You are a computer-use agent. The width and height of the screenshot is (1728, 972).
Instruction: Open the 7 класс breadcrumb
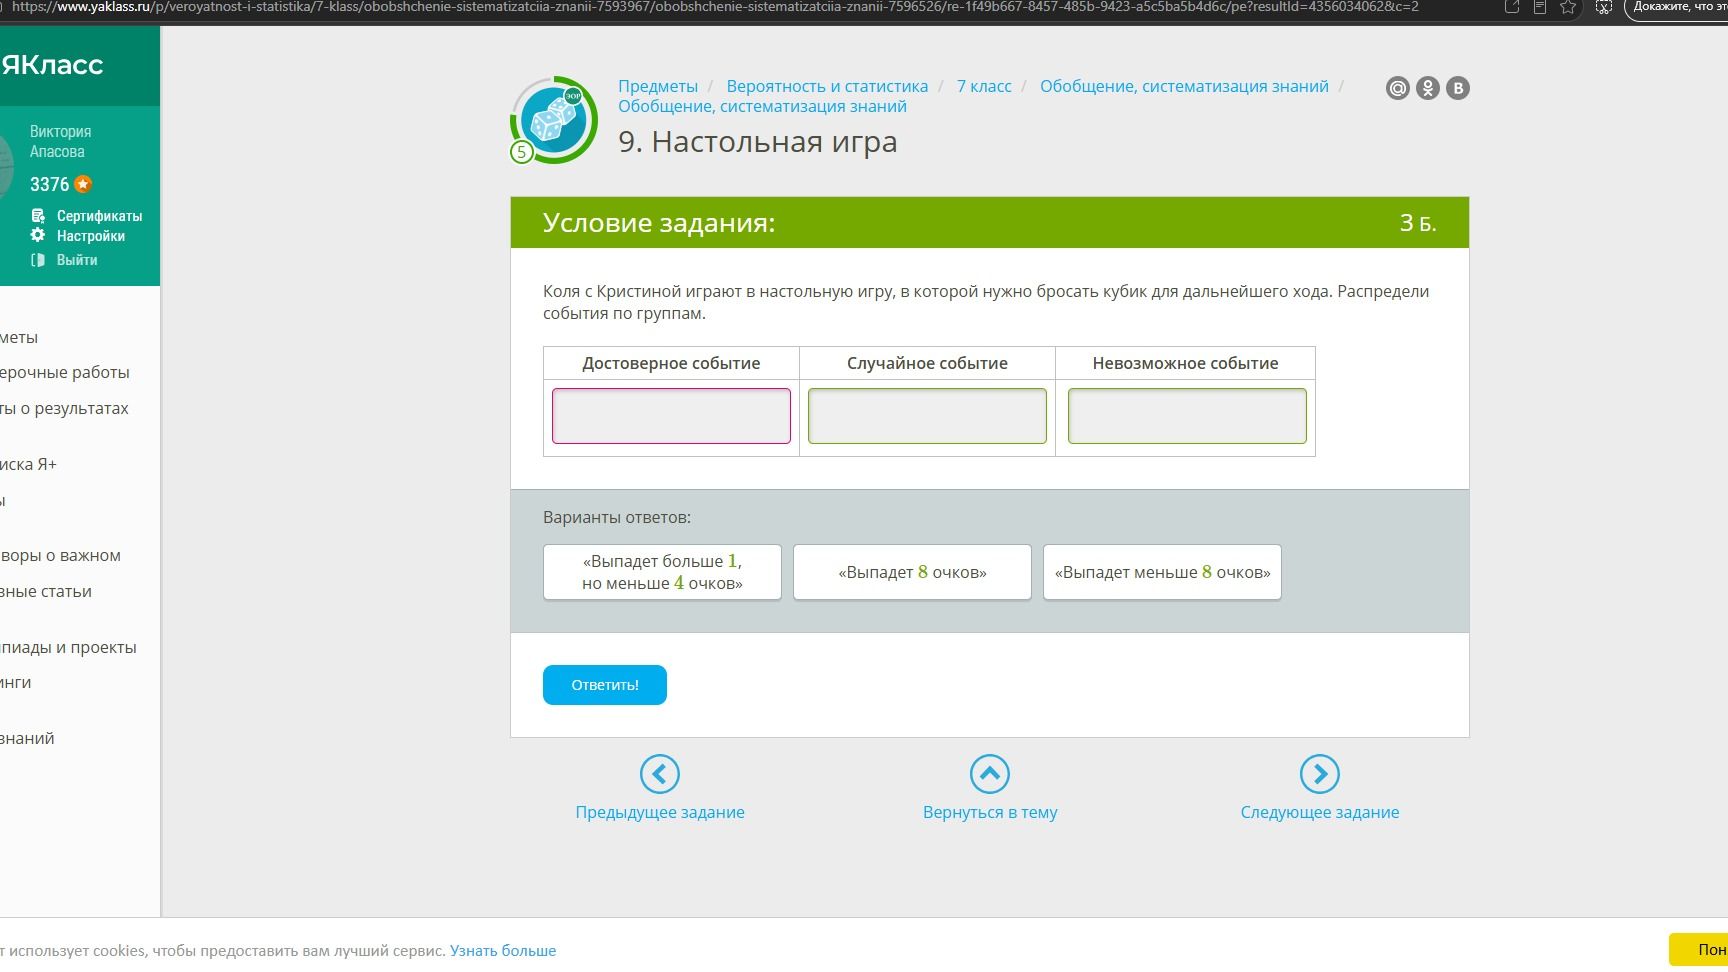(984, 86)
